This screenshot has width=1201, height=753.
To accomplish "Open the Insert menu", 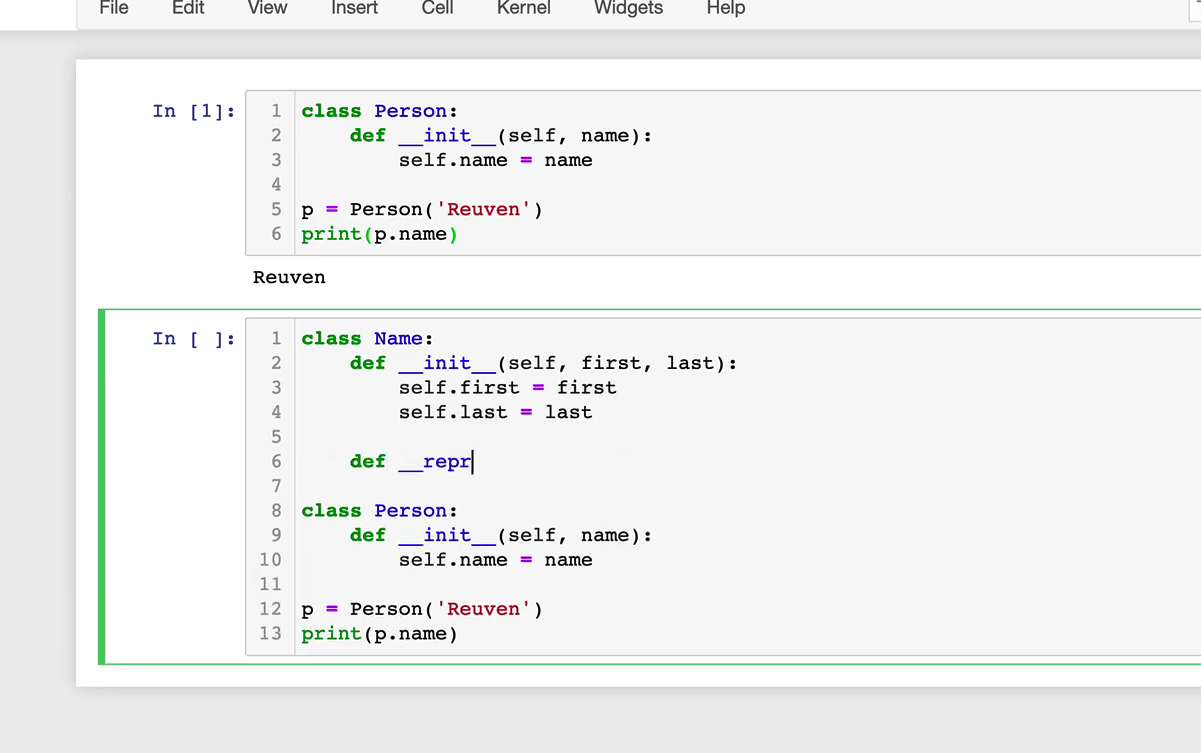I will [354, 9].
